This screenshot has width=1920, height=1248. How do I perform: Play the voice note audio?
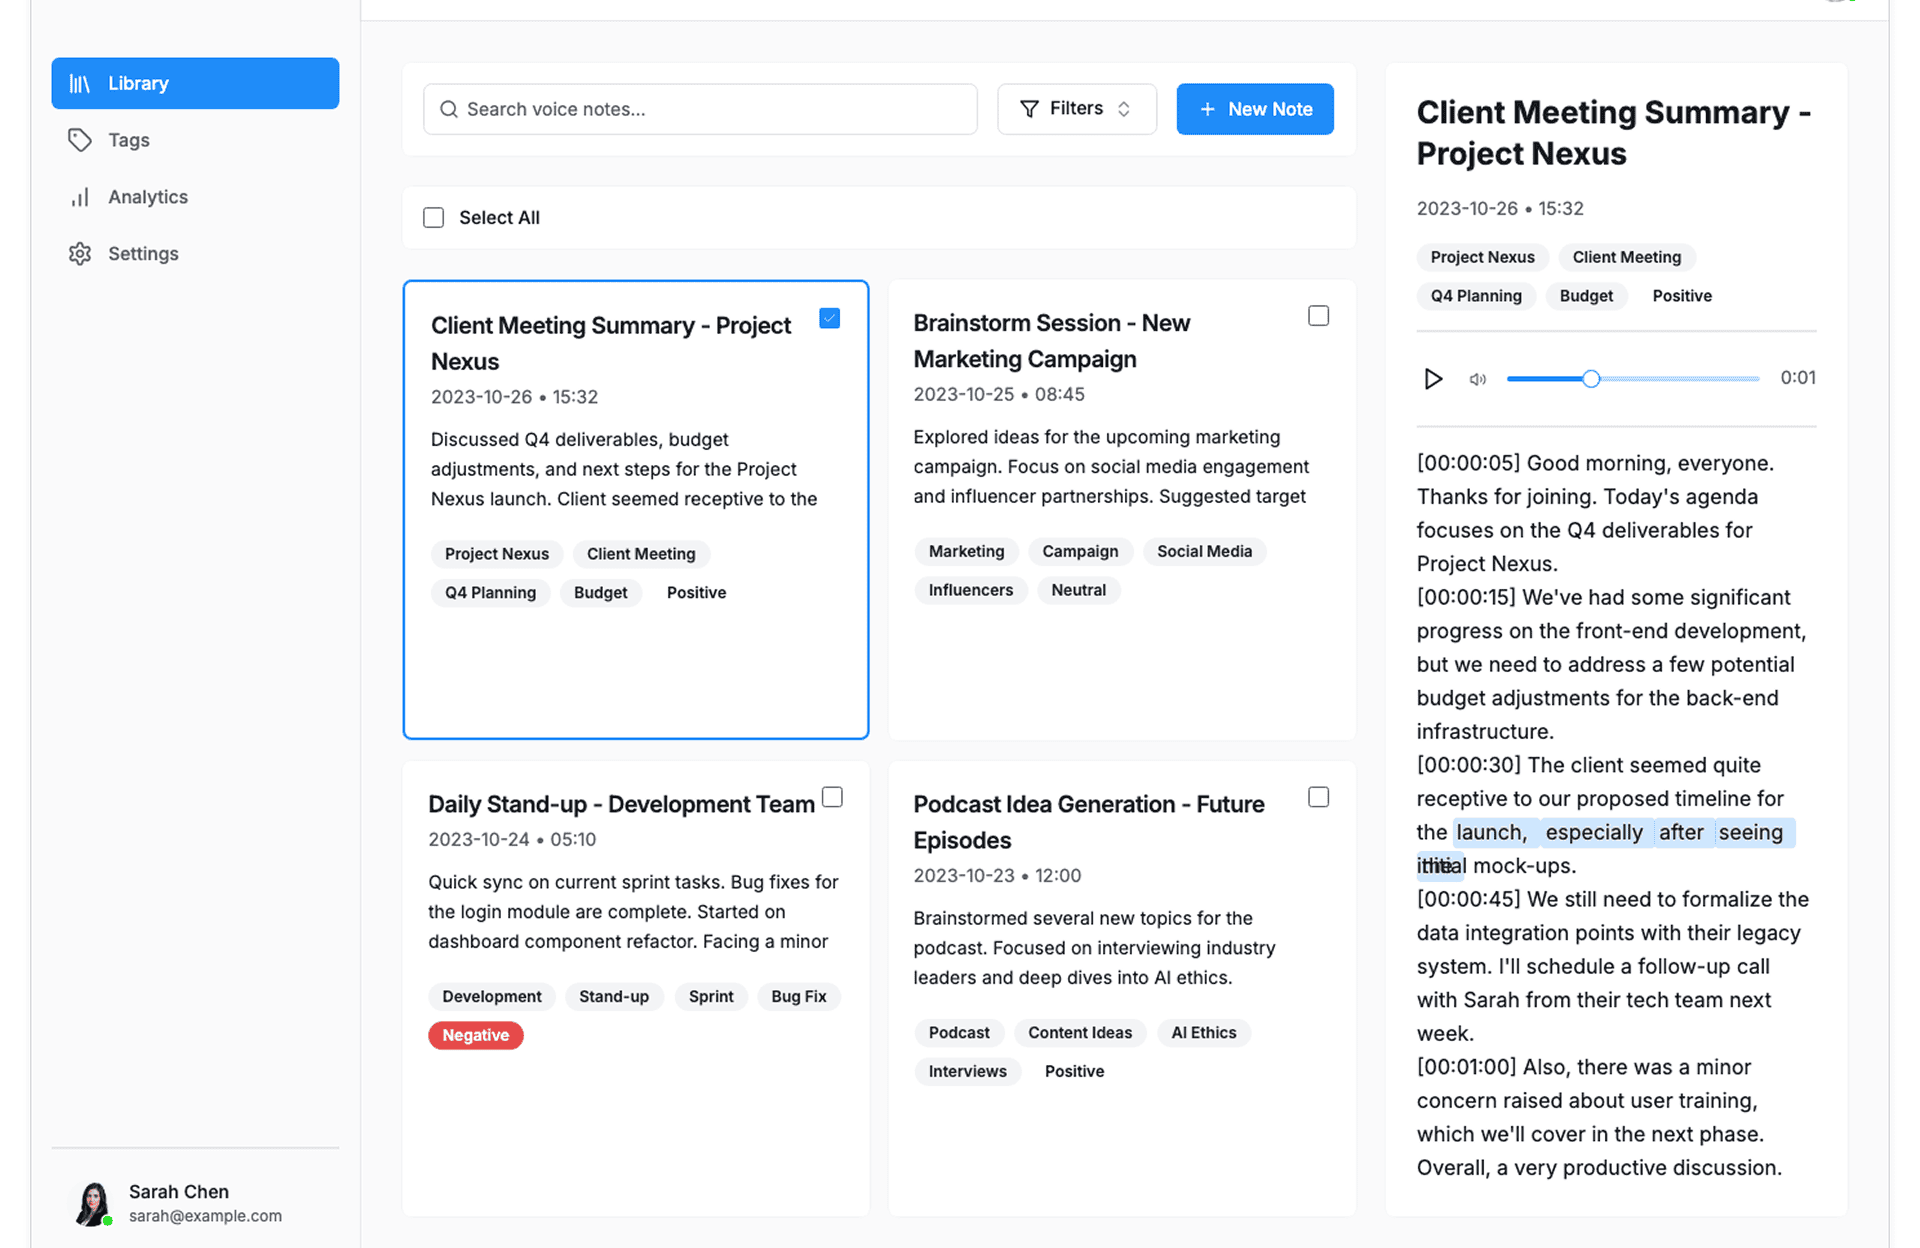click(x=1432, y=379)
